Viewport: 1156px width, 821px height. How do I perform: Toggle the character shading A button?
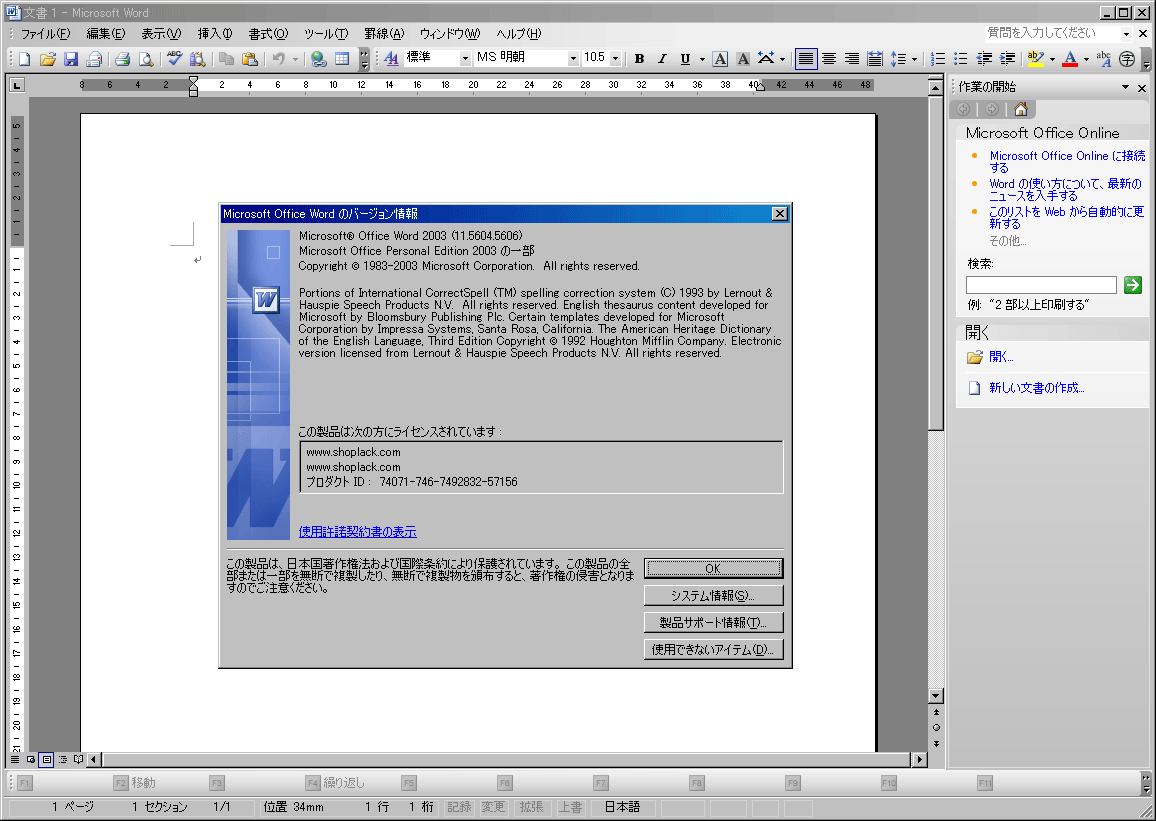743,59
